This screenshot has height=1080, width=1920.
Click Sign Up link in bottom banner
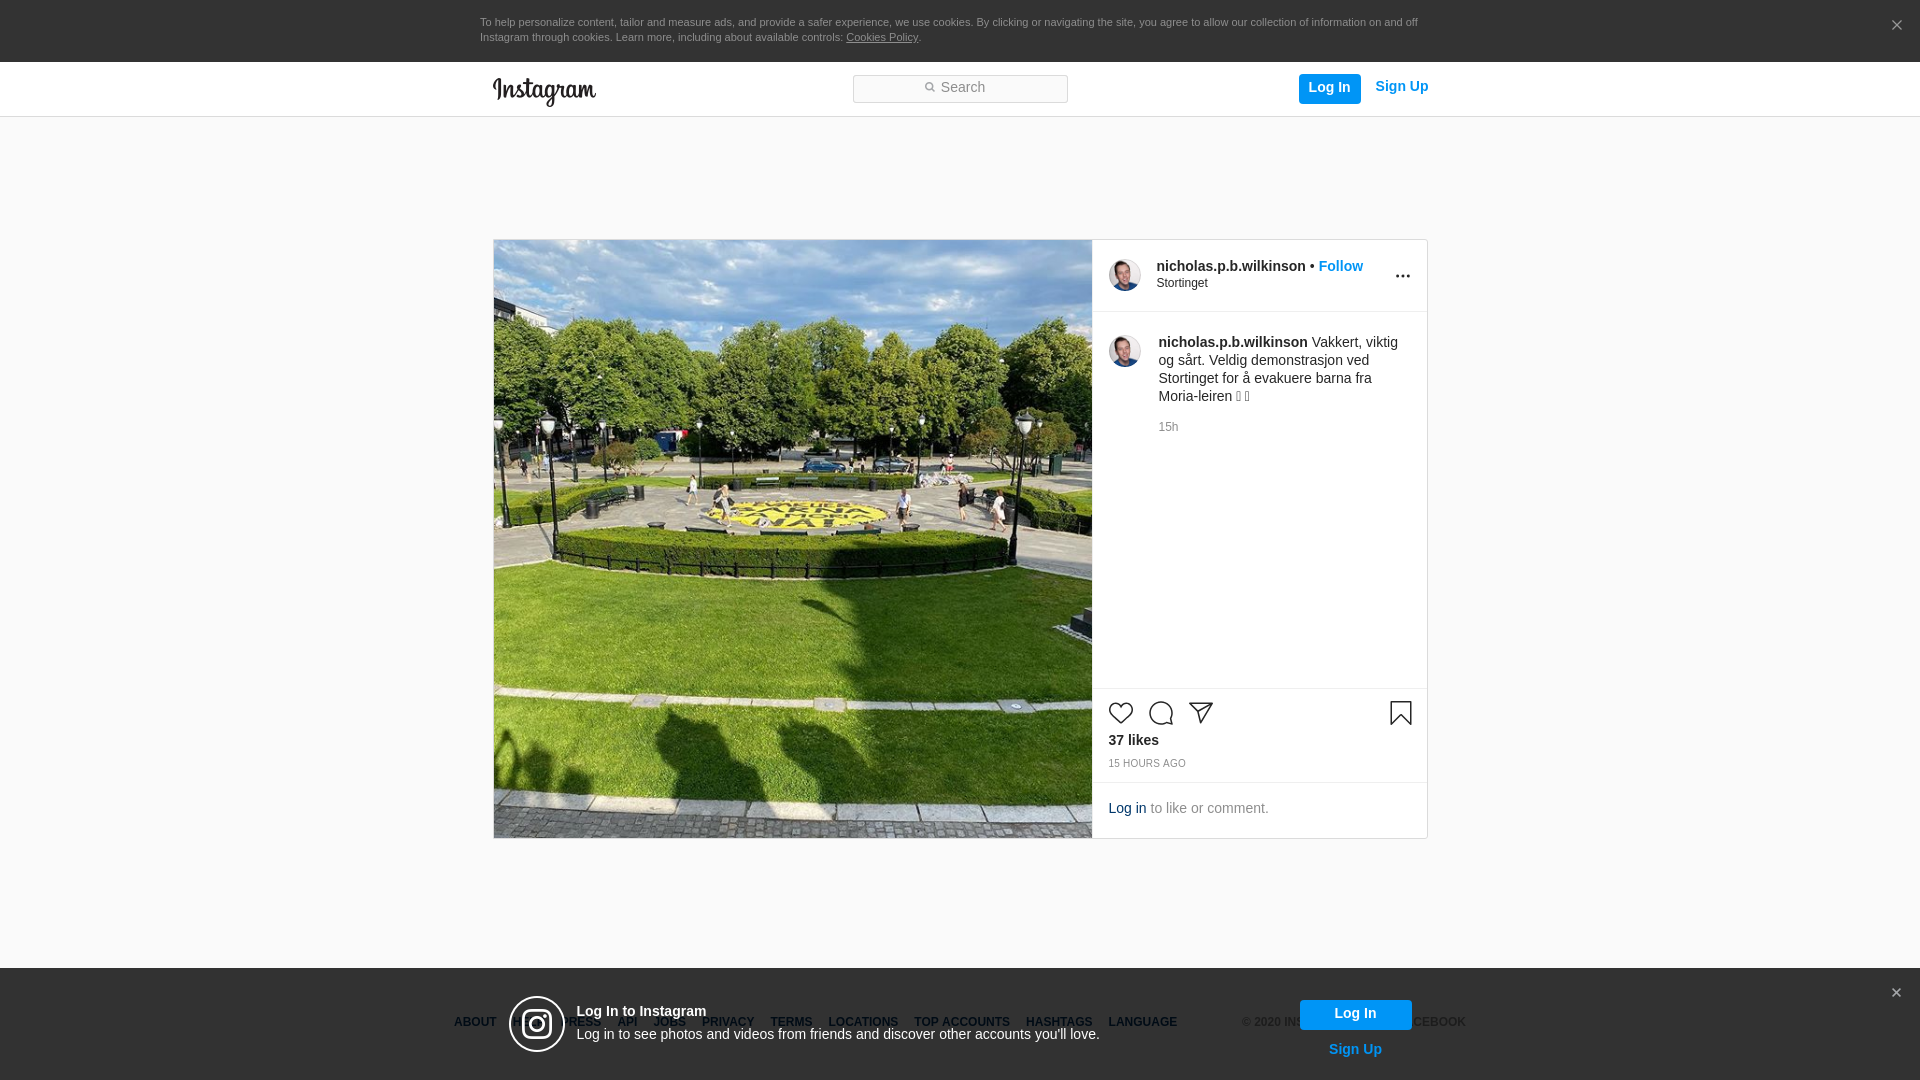click(x=1355, y=1049)
